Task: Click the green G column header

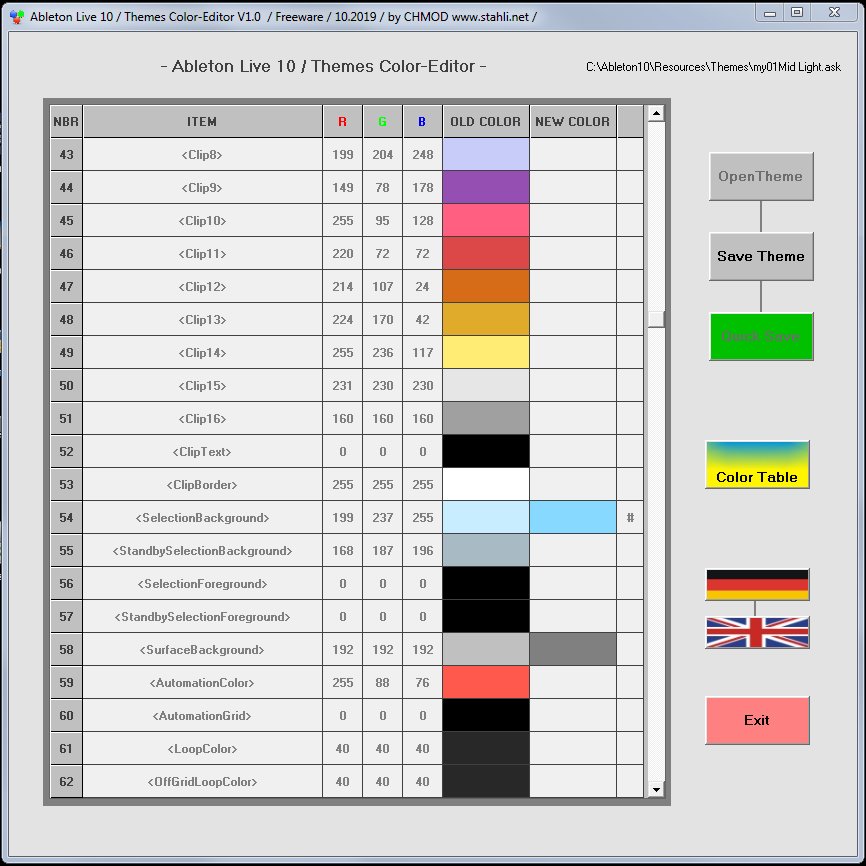Action: click(382, 122)
